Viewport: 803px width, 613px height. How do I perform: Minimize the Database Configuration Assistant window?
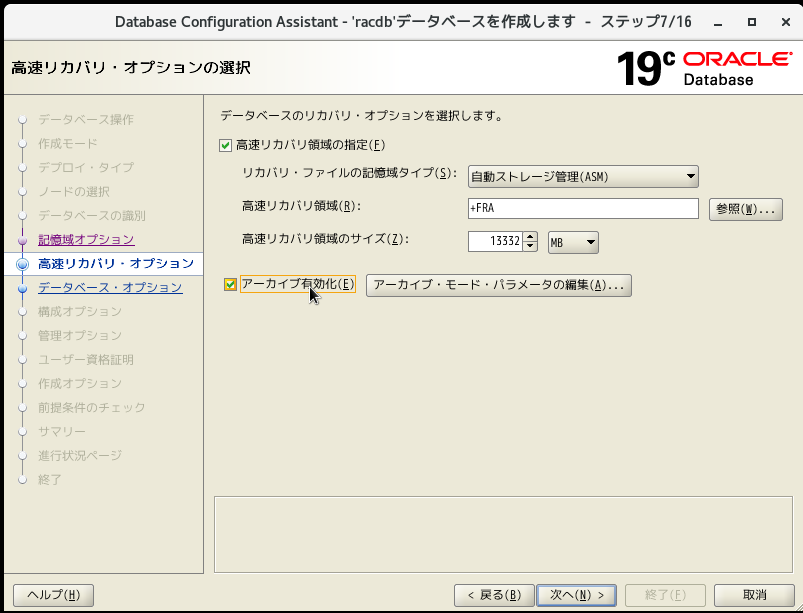pyautogui.click(x=719, y=22)
